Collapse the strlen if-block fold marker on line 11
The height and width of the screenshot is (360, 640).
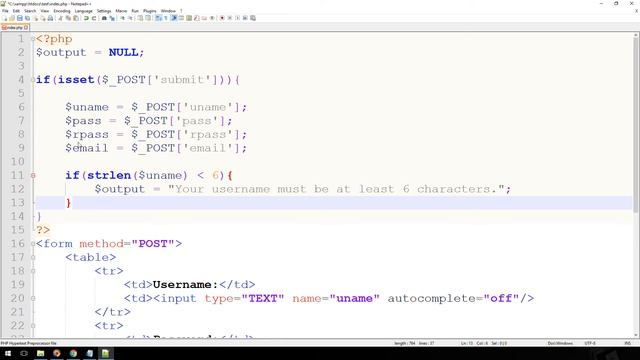[x=33, y=176]
